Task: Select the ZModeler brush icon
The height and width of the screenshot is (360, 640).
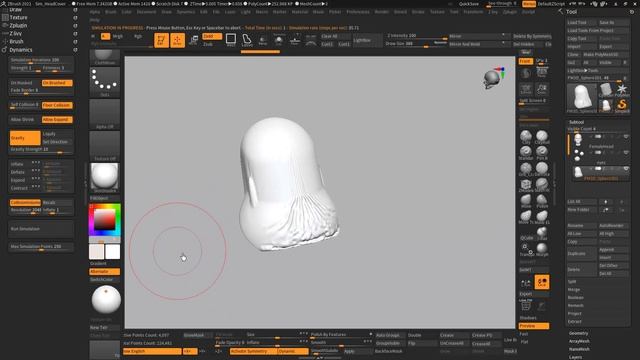Action: [x=526, y=184]
